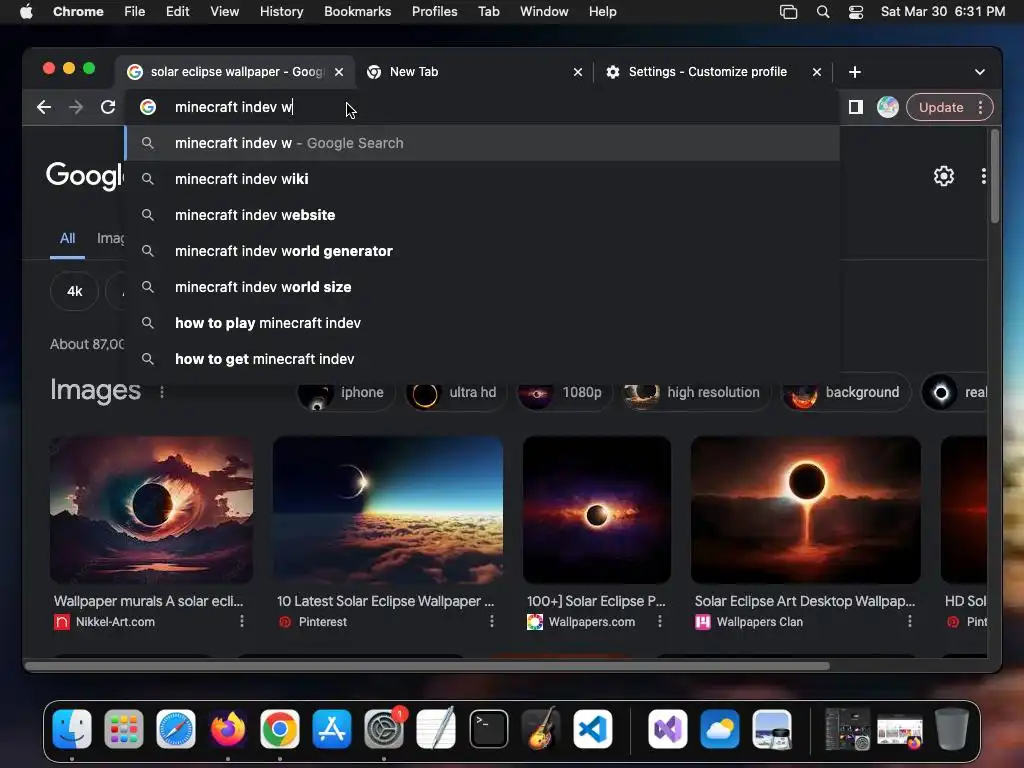Open the macOS Control Center icon
The image size is (1024, 768).
click(x=856, y=12)
